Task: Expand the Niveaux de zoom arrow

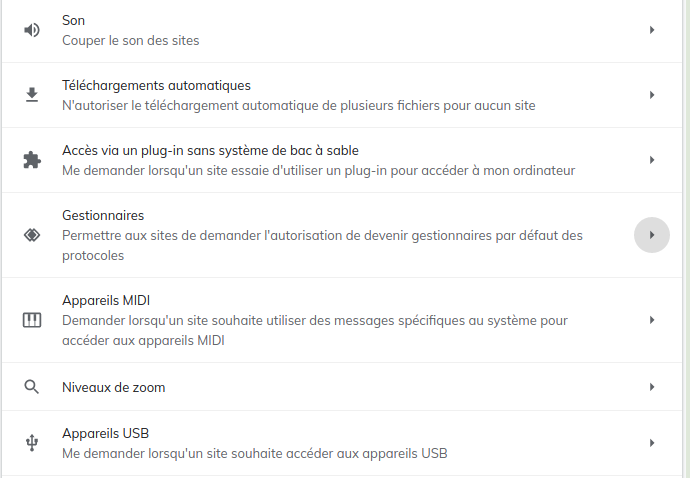Action: coord(652,387)
